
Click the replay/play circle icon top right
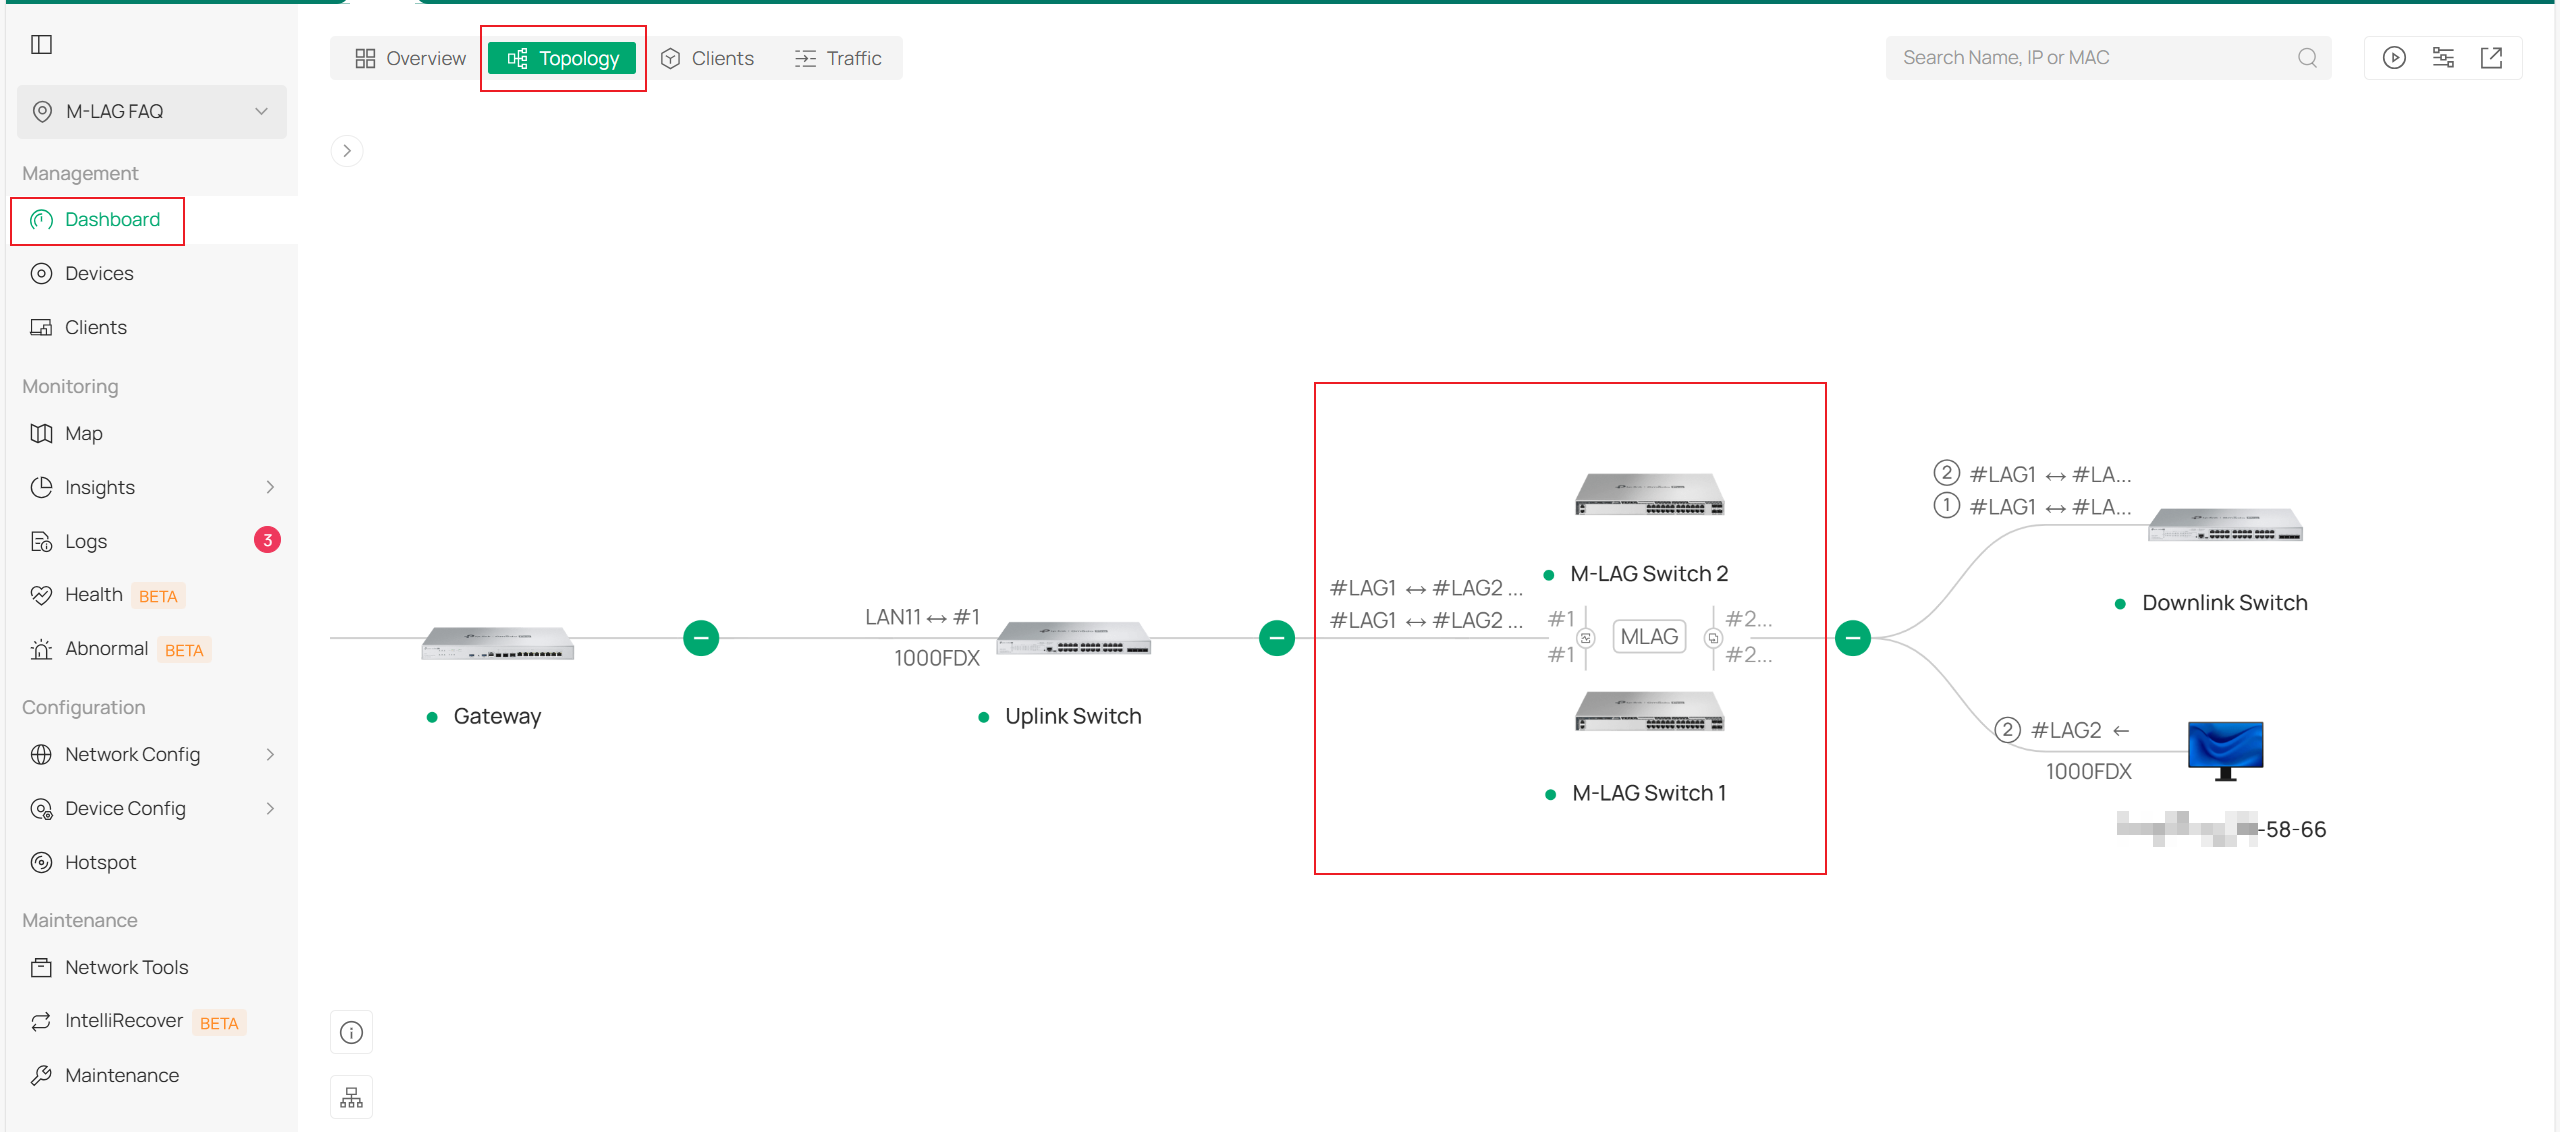pos(2394,57)
